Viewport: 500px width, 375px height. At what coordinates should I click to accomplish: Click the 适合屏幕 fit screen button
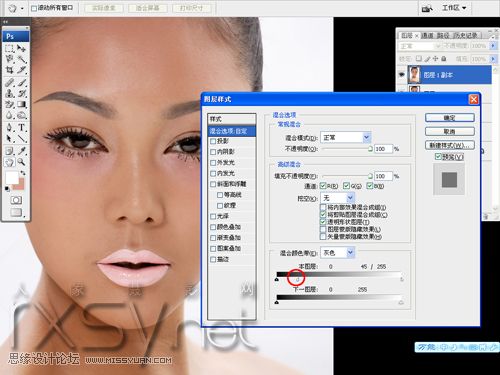click(148, 8)
